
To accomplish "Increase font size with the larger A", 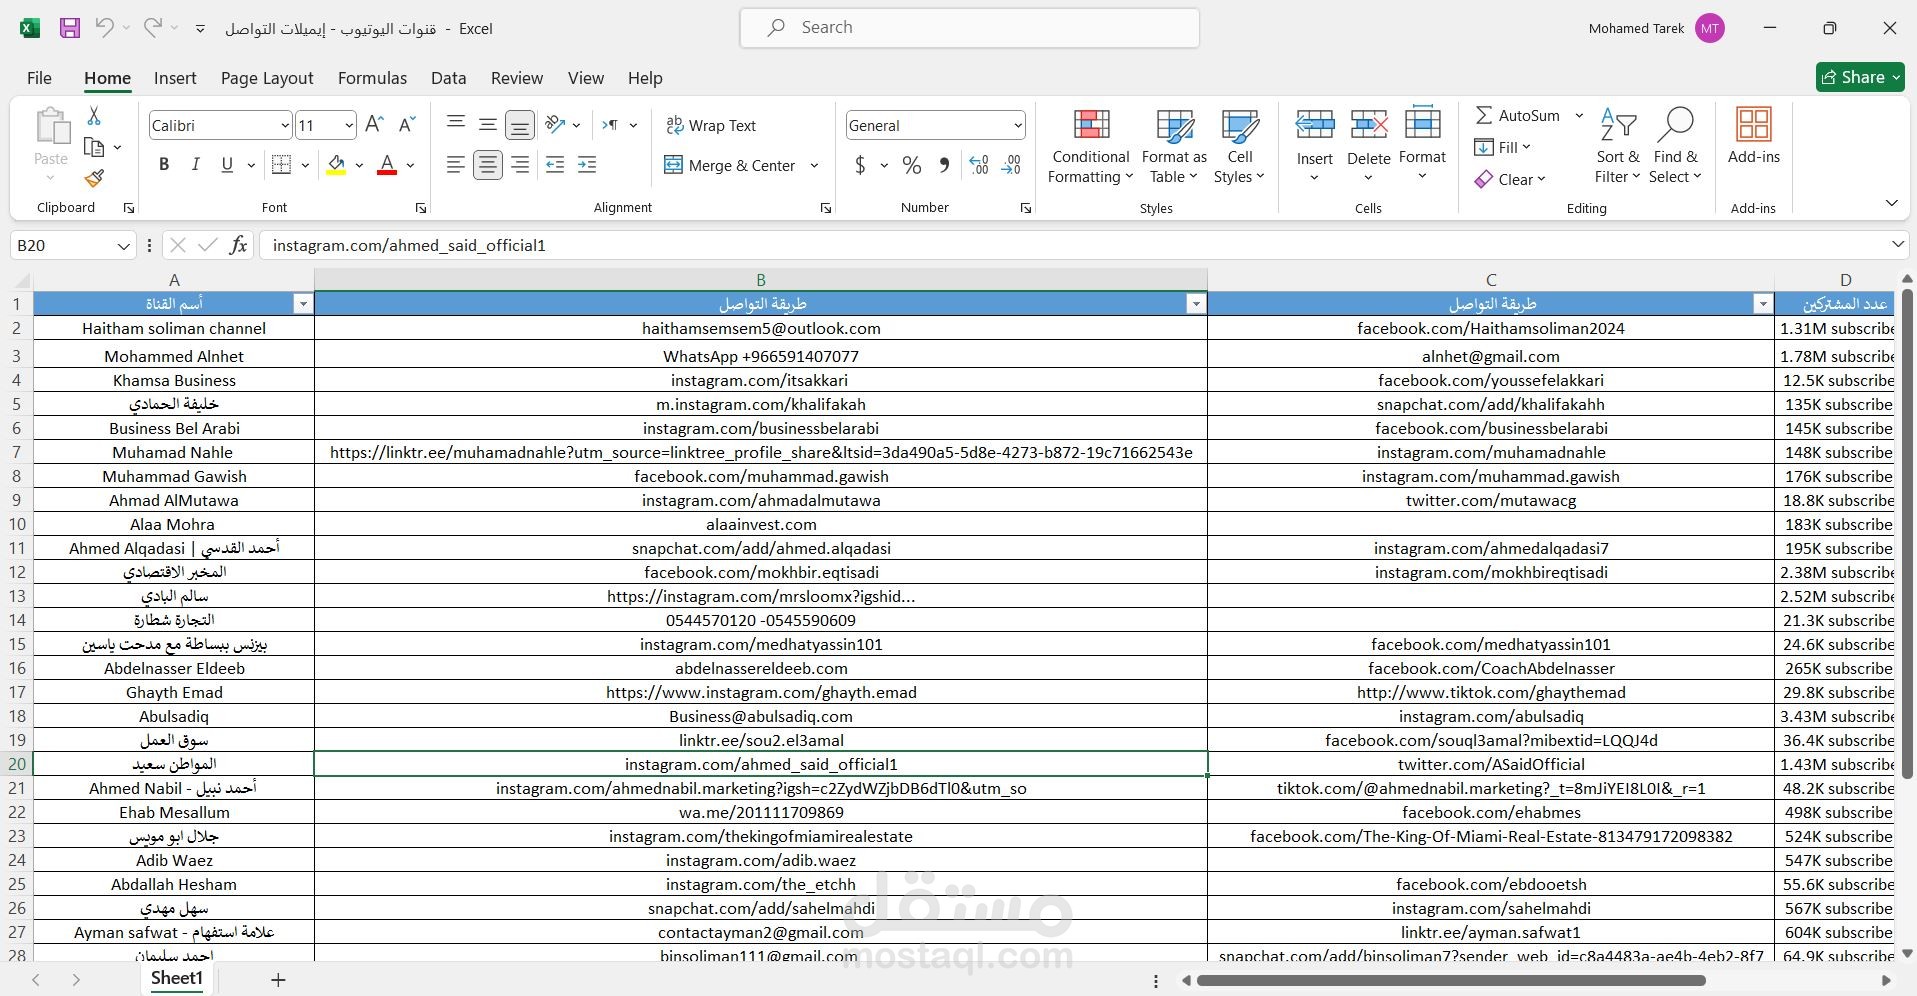I will [374, 125].
